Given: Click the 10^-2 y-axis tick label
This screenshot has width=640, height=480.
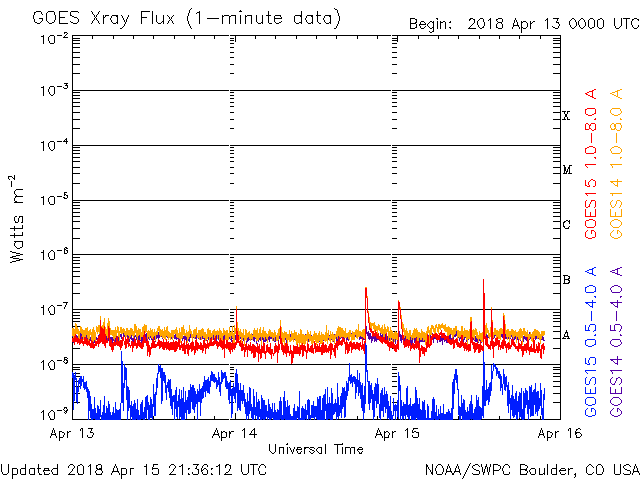Looking at the screenshot, I should point(54,39).
